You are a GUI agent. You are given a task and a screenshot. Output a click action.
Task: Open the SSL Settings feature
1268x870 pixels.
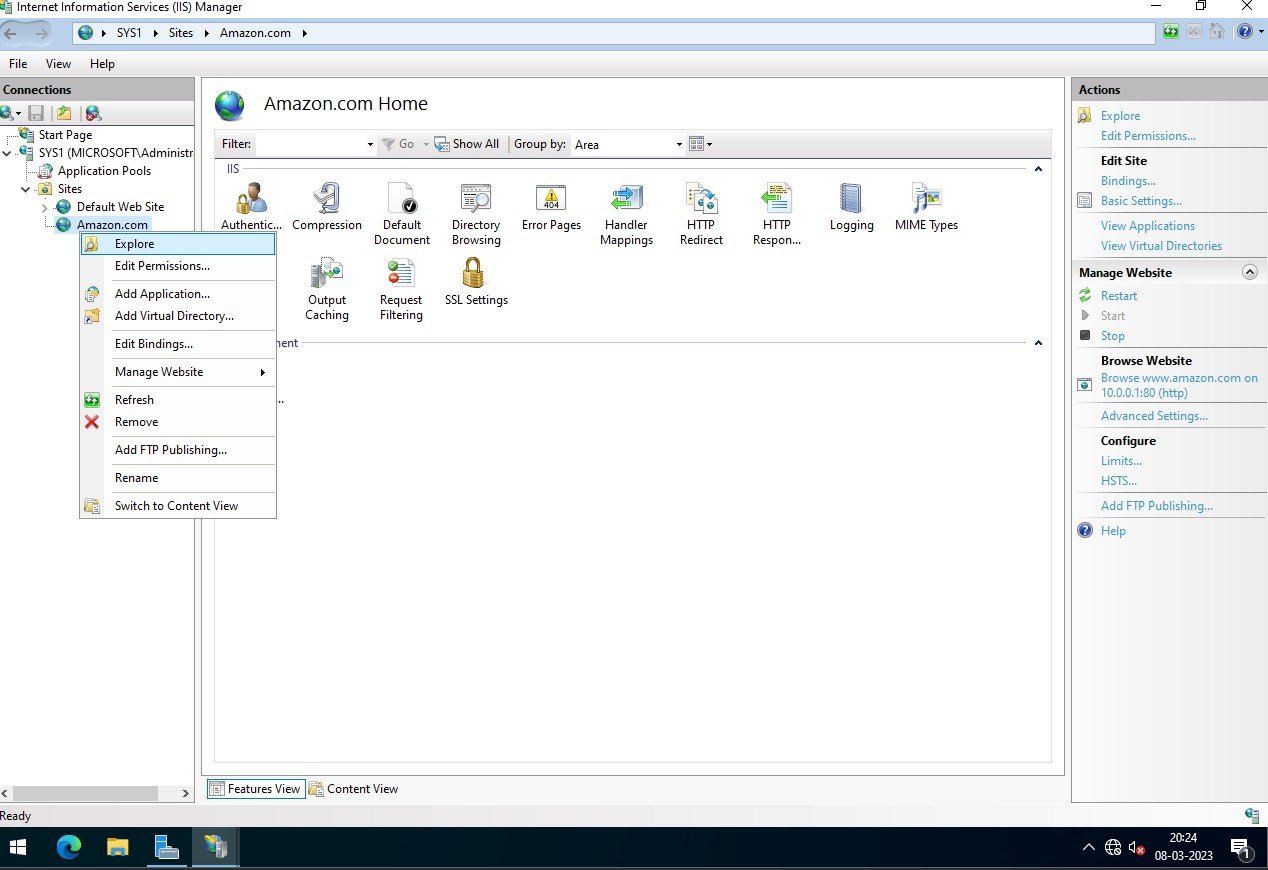(x=476, y=282)
